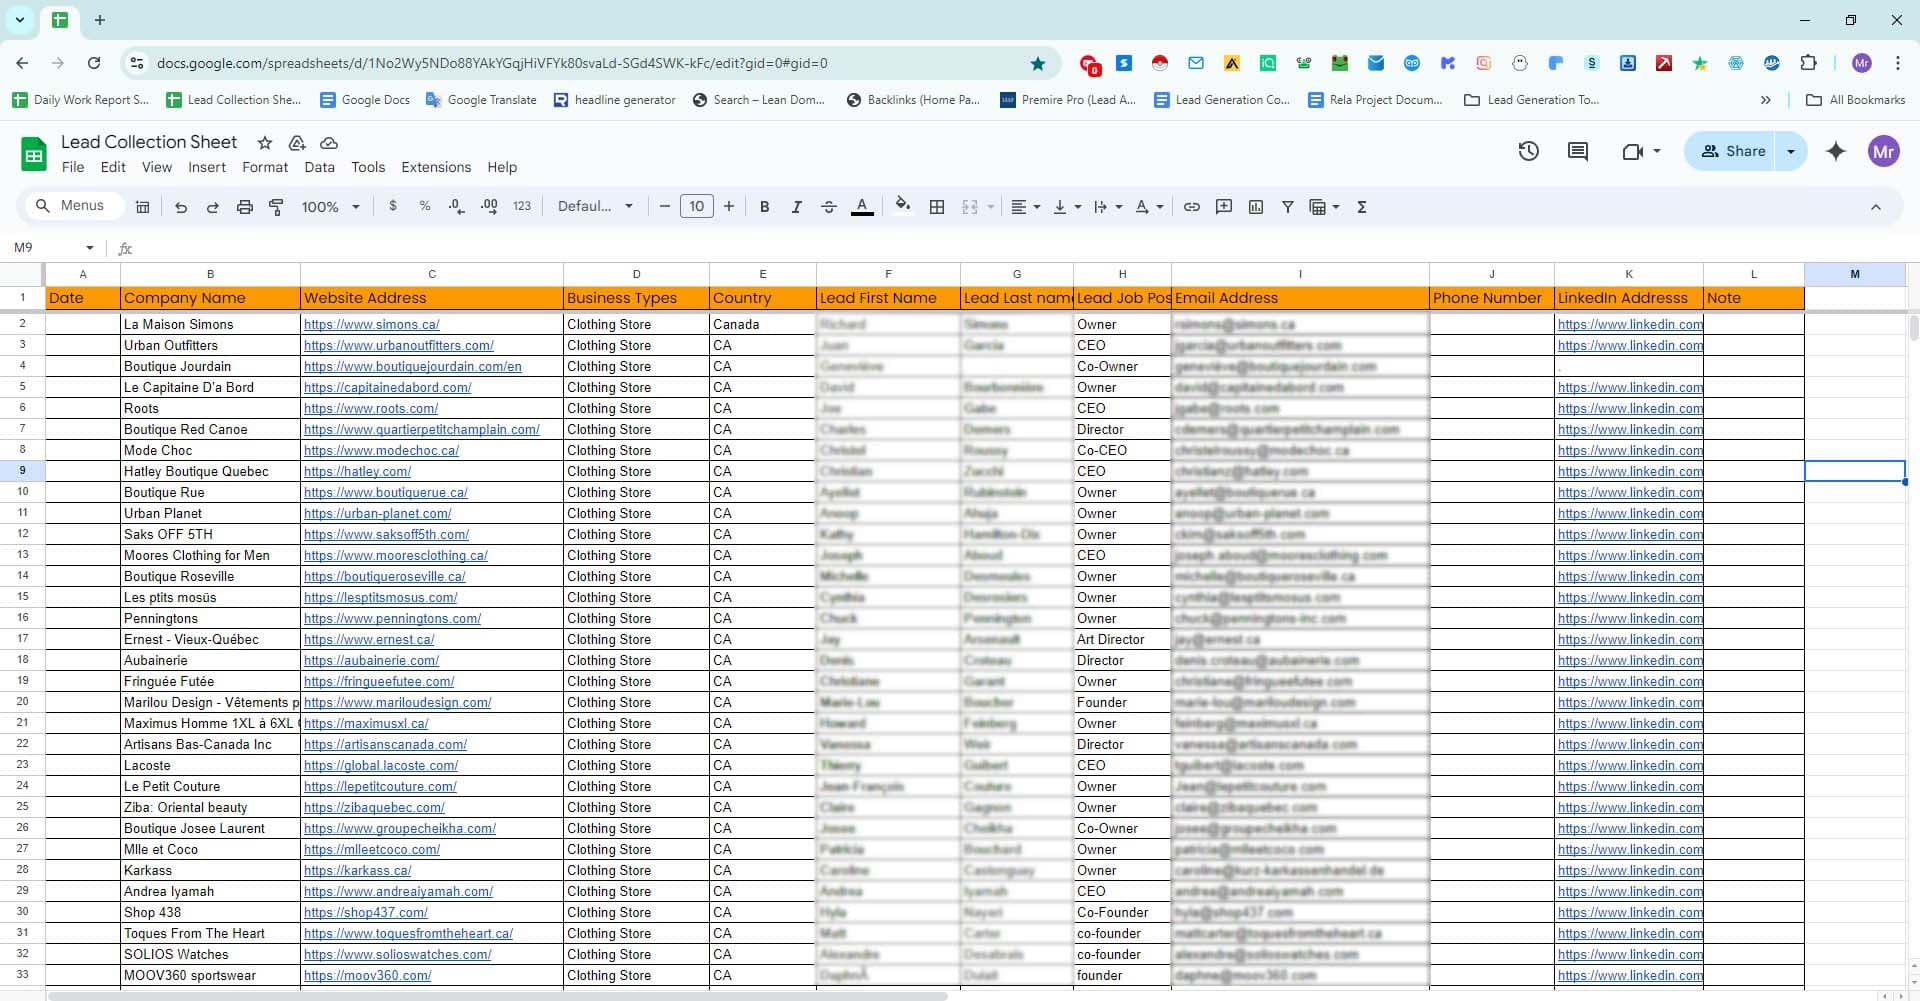Image resolution: width=1920 pixels, height=1001 pixels.
Task: Click the Insert chart icon
Action: pyautogui.click(x=1256, y=207)
